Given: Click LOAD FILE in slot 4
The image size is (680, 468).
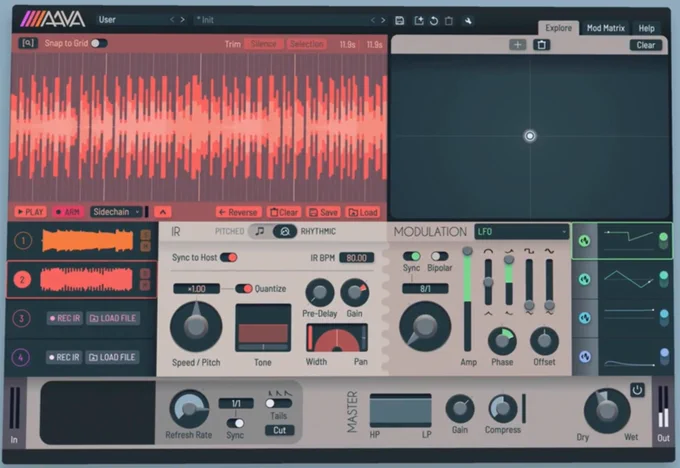Looking at the screenshot, I should point(112,357).
